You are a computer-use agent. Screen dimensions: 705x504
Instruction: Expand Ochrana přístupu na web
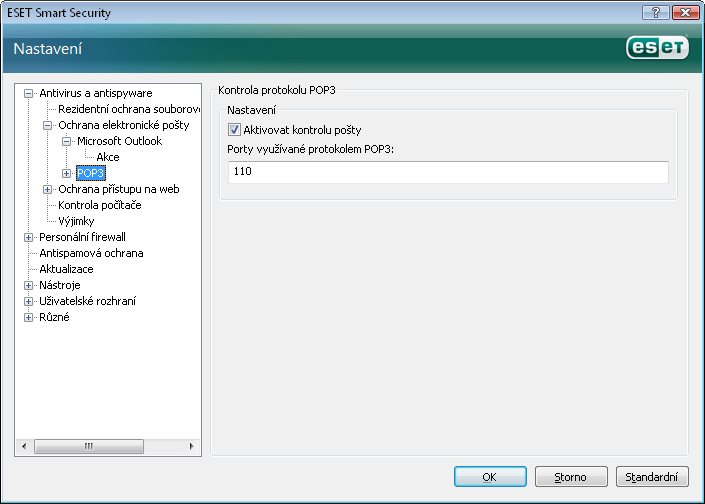pos(47,190)
